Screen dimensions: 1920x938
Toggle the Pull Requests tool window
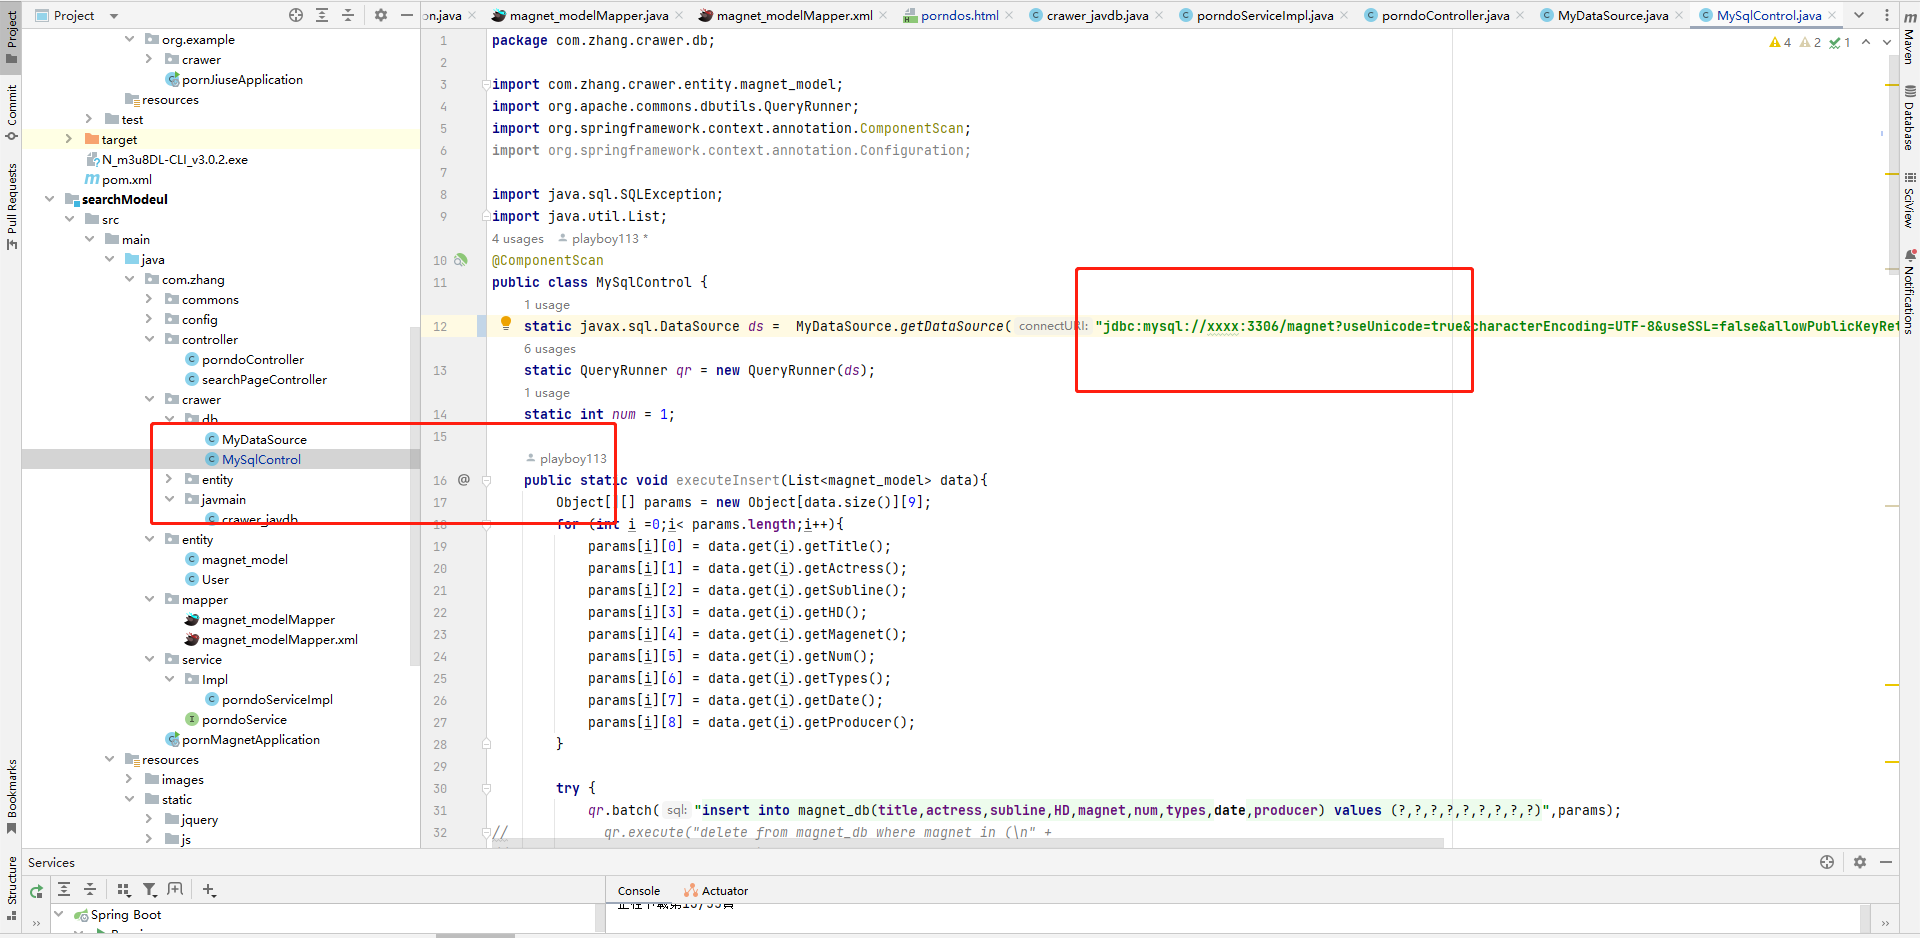(12, 196)
